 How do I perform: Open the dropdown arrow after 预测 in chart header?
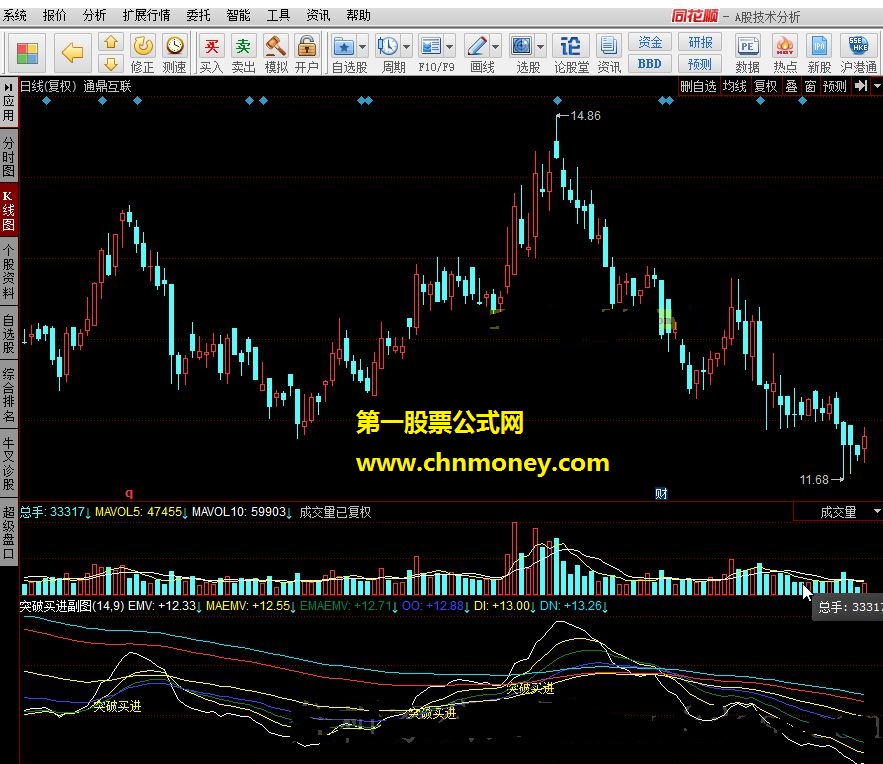coord(877,86)
